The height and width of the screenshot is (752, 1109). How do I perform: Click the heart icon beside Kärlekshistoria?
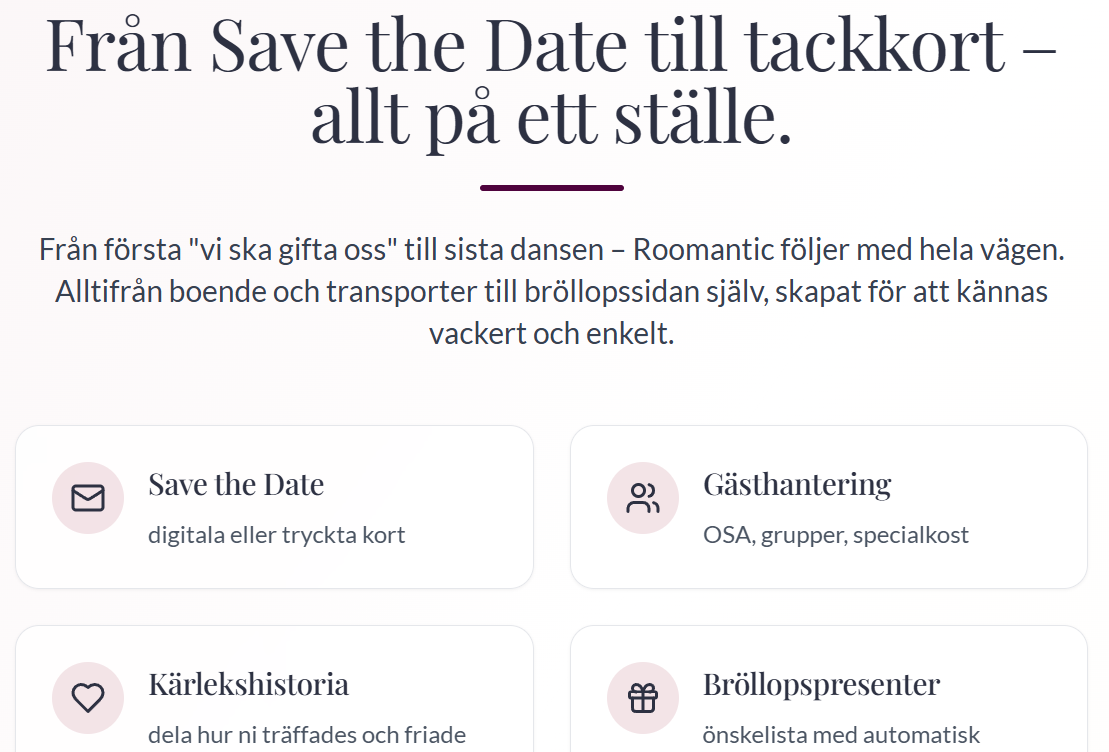coord(88,698)
